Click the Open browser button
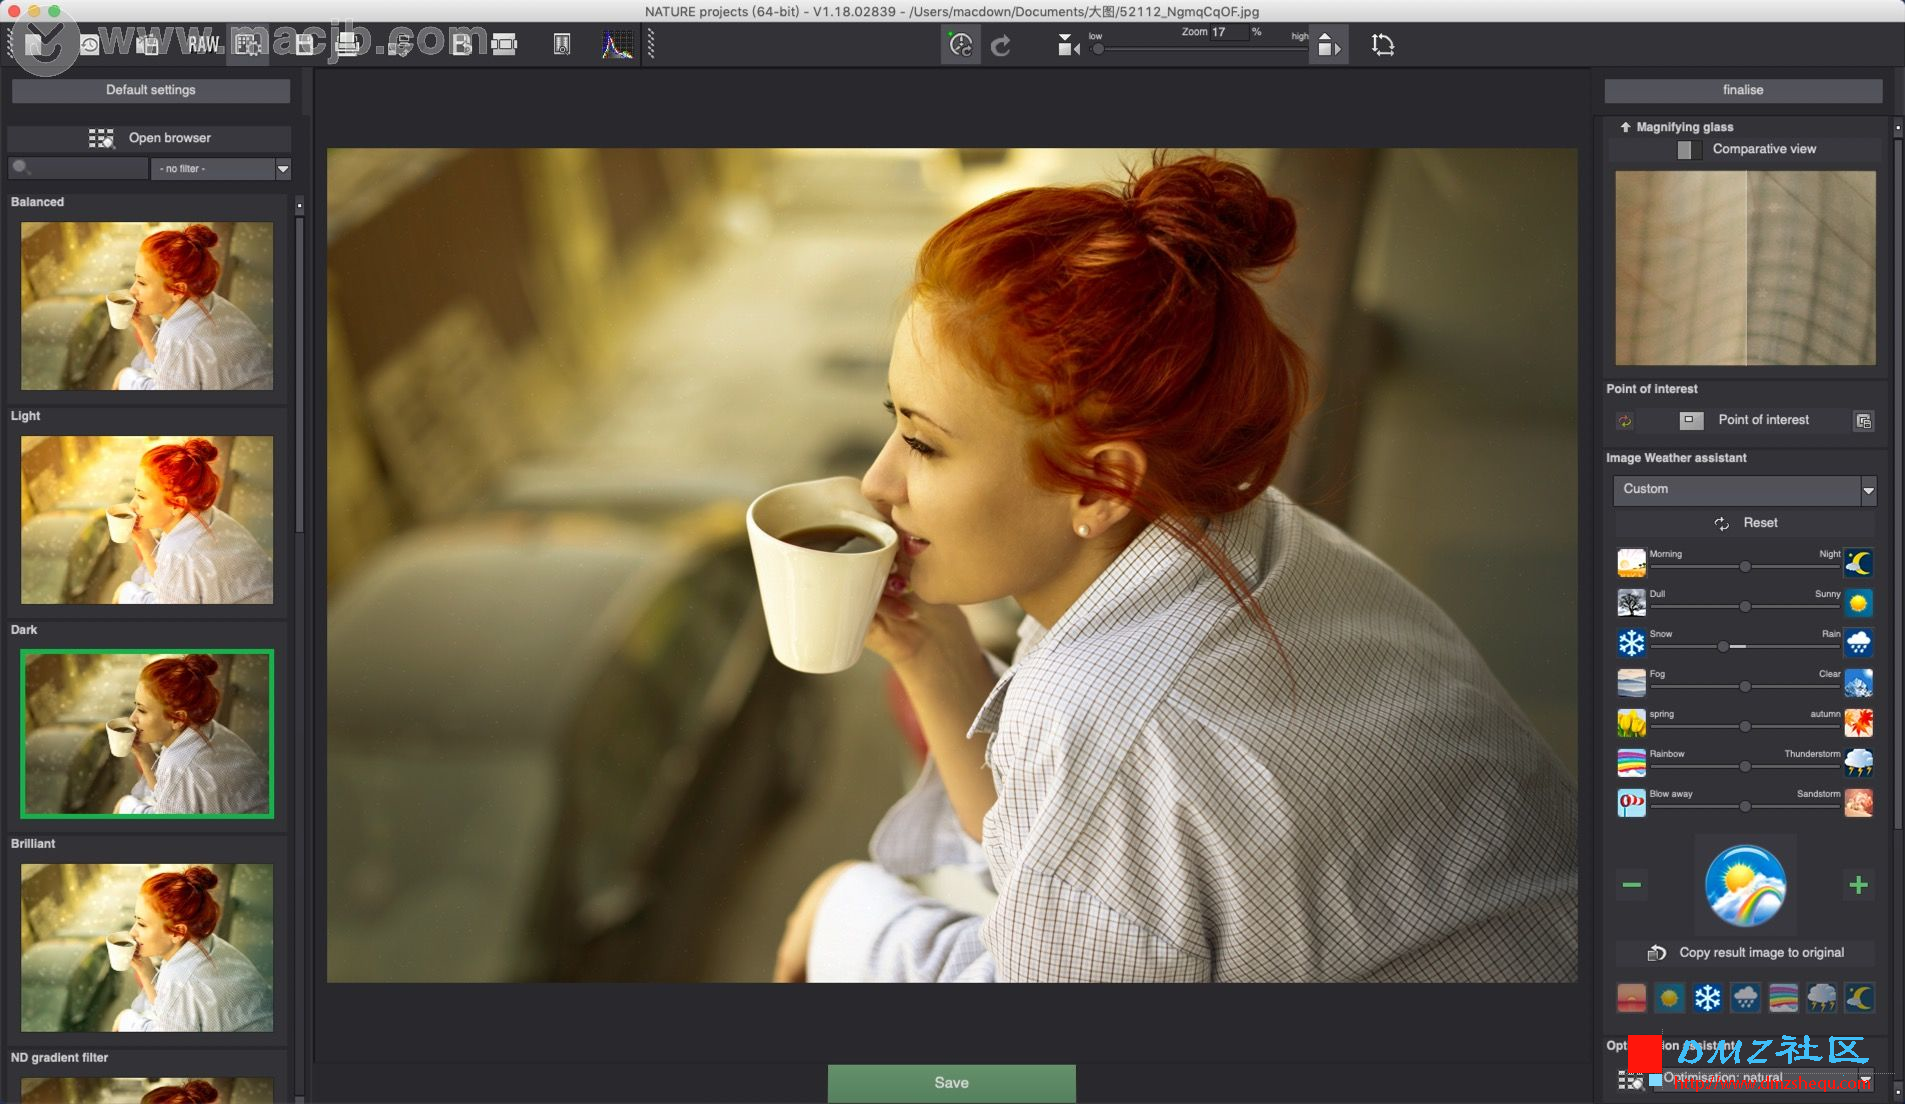1905x1104 pixels. (x=150, y=138)
